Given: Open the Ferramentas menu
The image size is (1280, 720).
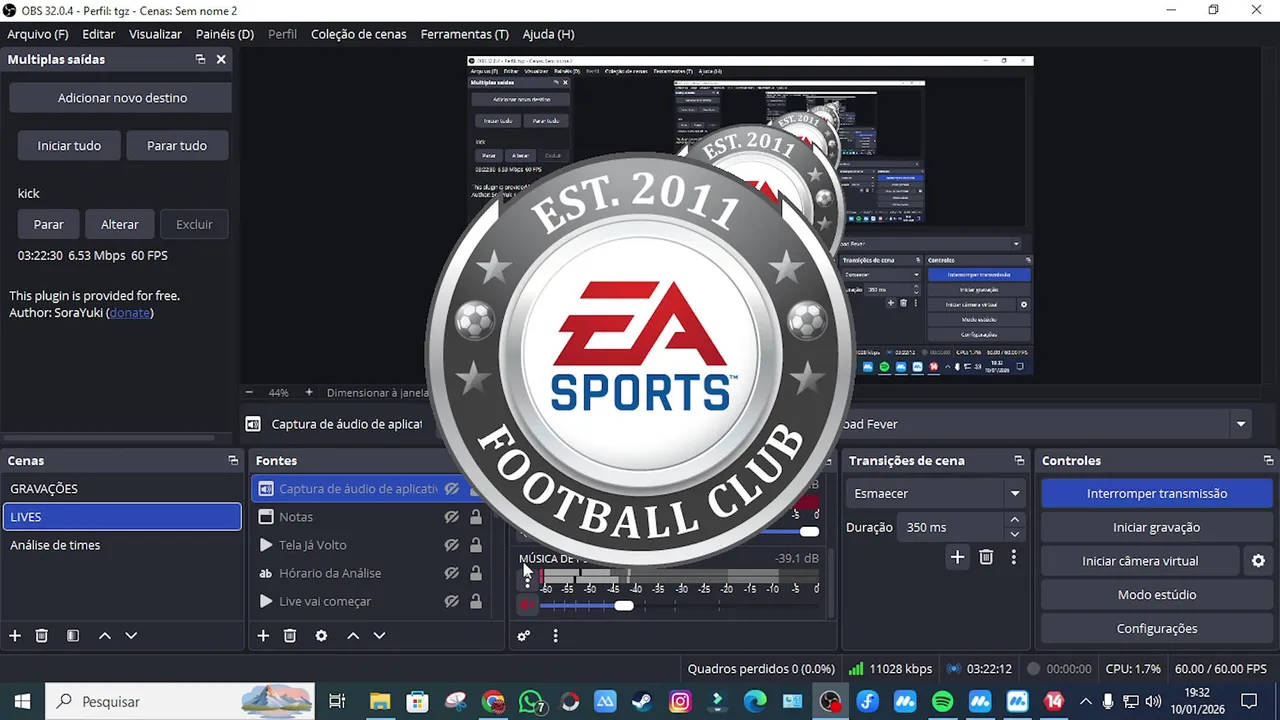Looking at the screenshot, I should pos(464,34).
